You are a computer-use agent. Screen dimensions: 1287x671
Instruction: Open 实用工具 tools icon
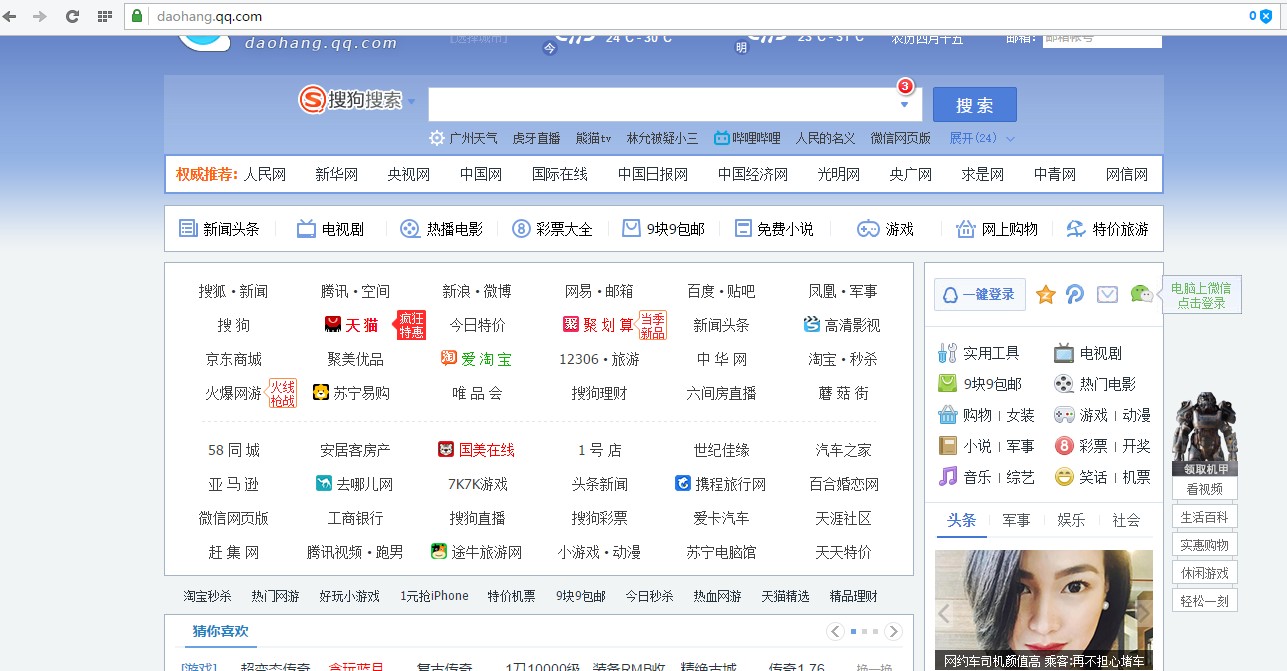[947, 352]
